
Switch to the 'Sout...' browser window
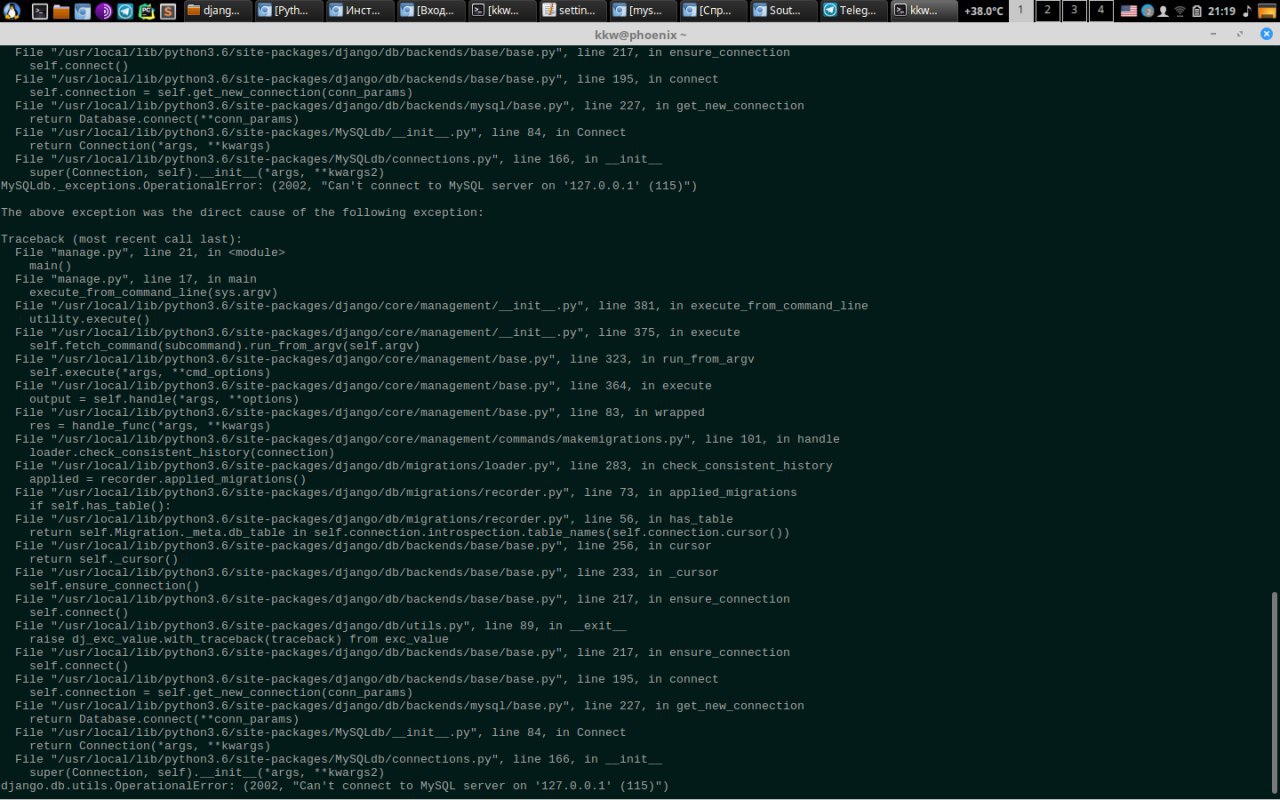[785, 11]
